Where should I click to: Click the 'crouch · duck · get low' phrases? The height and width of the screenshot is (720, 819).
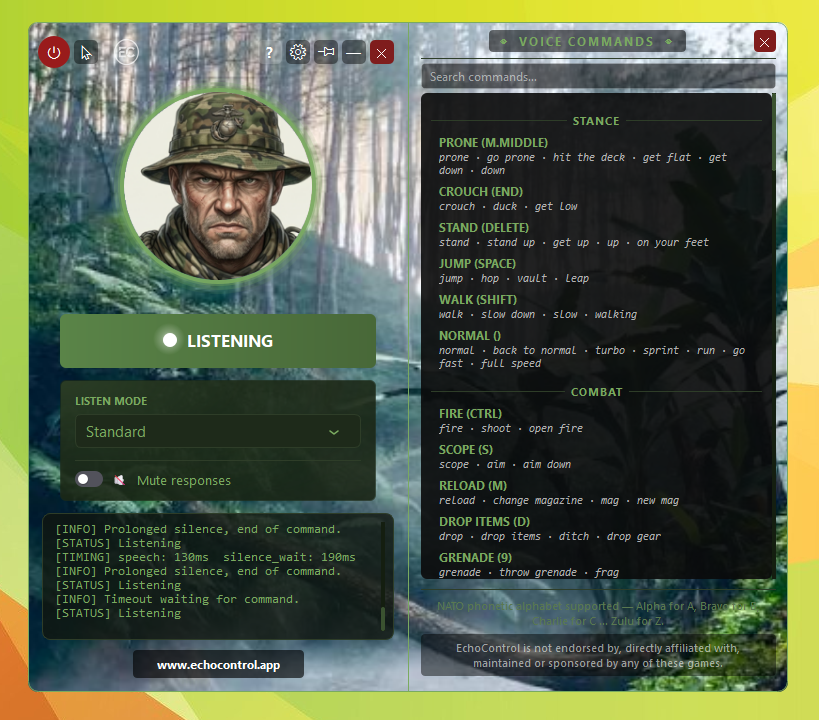click(x=508, y=206)
